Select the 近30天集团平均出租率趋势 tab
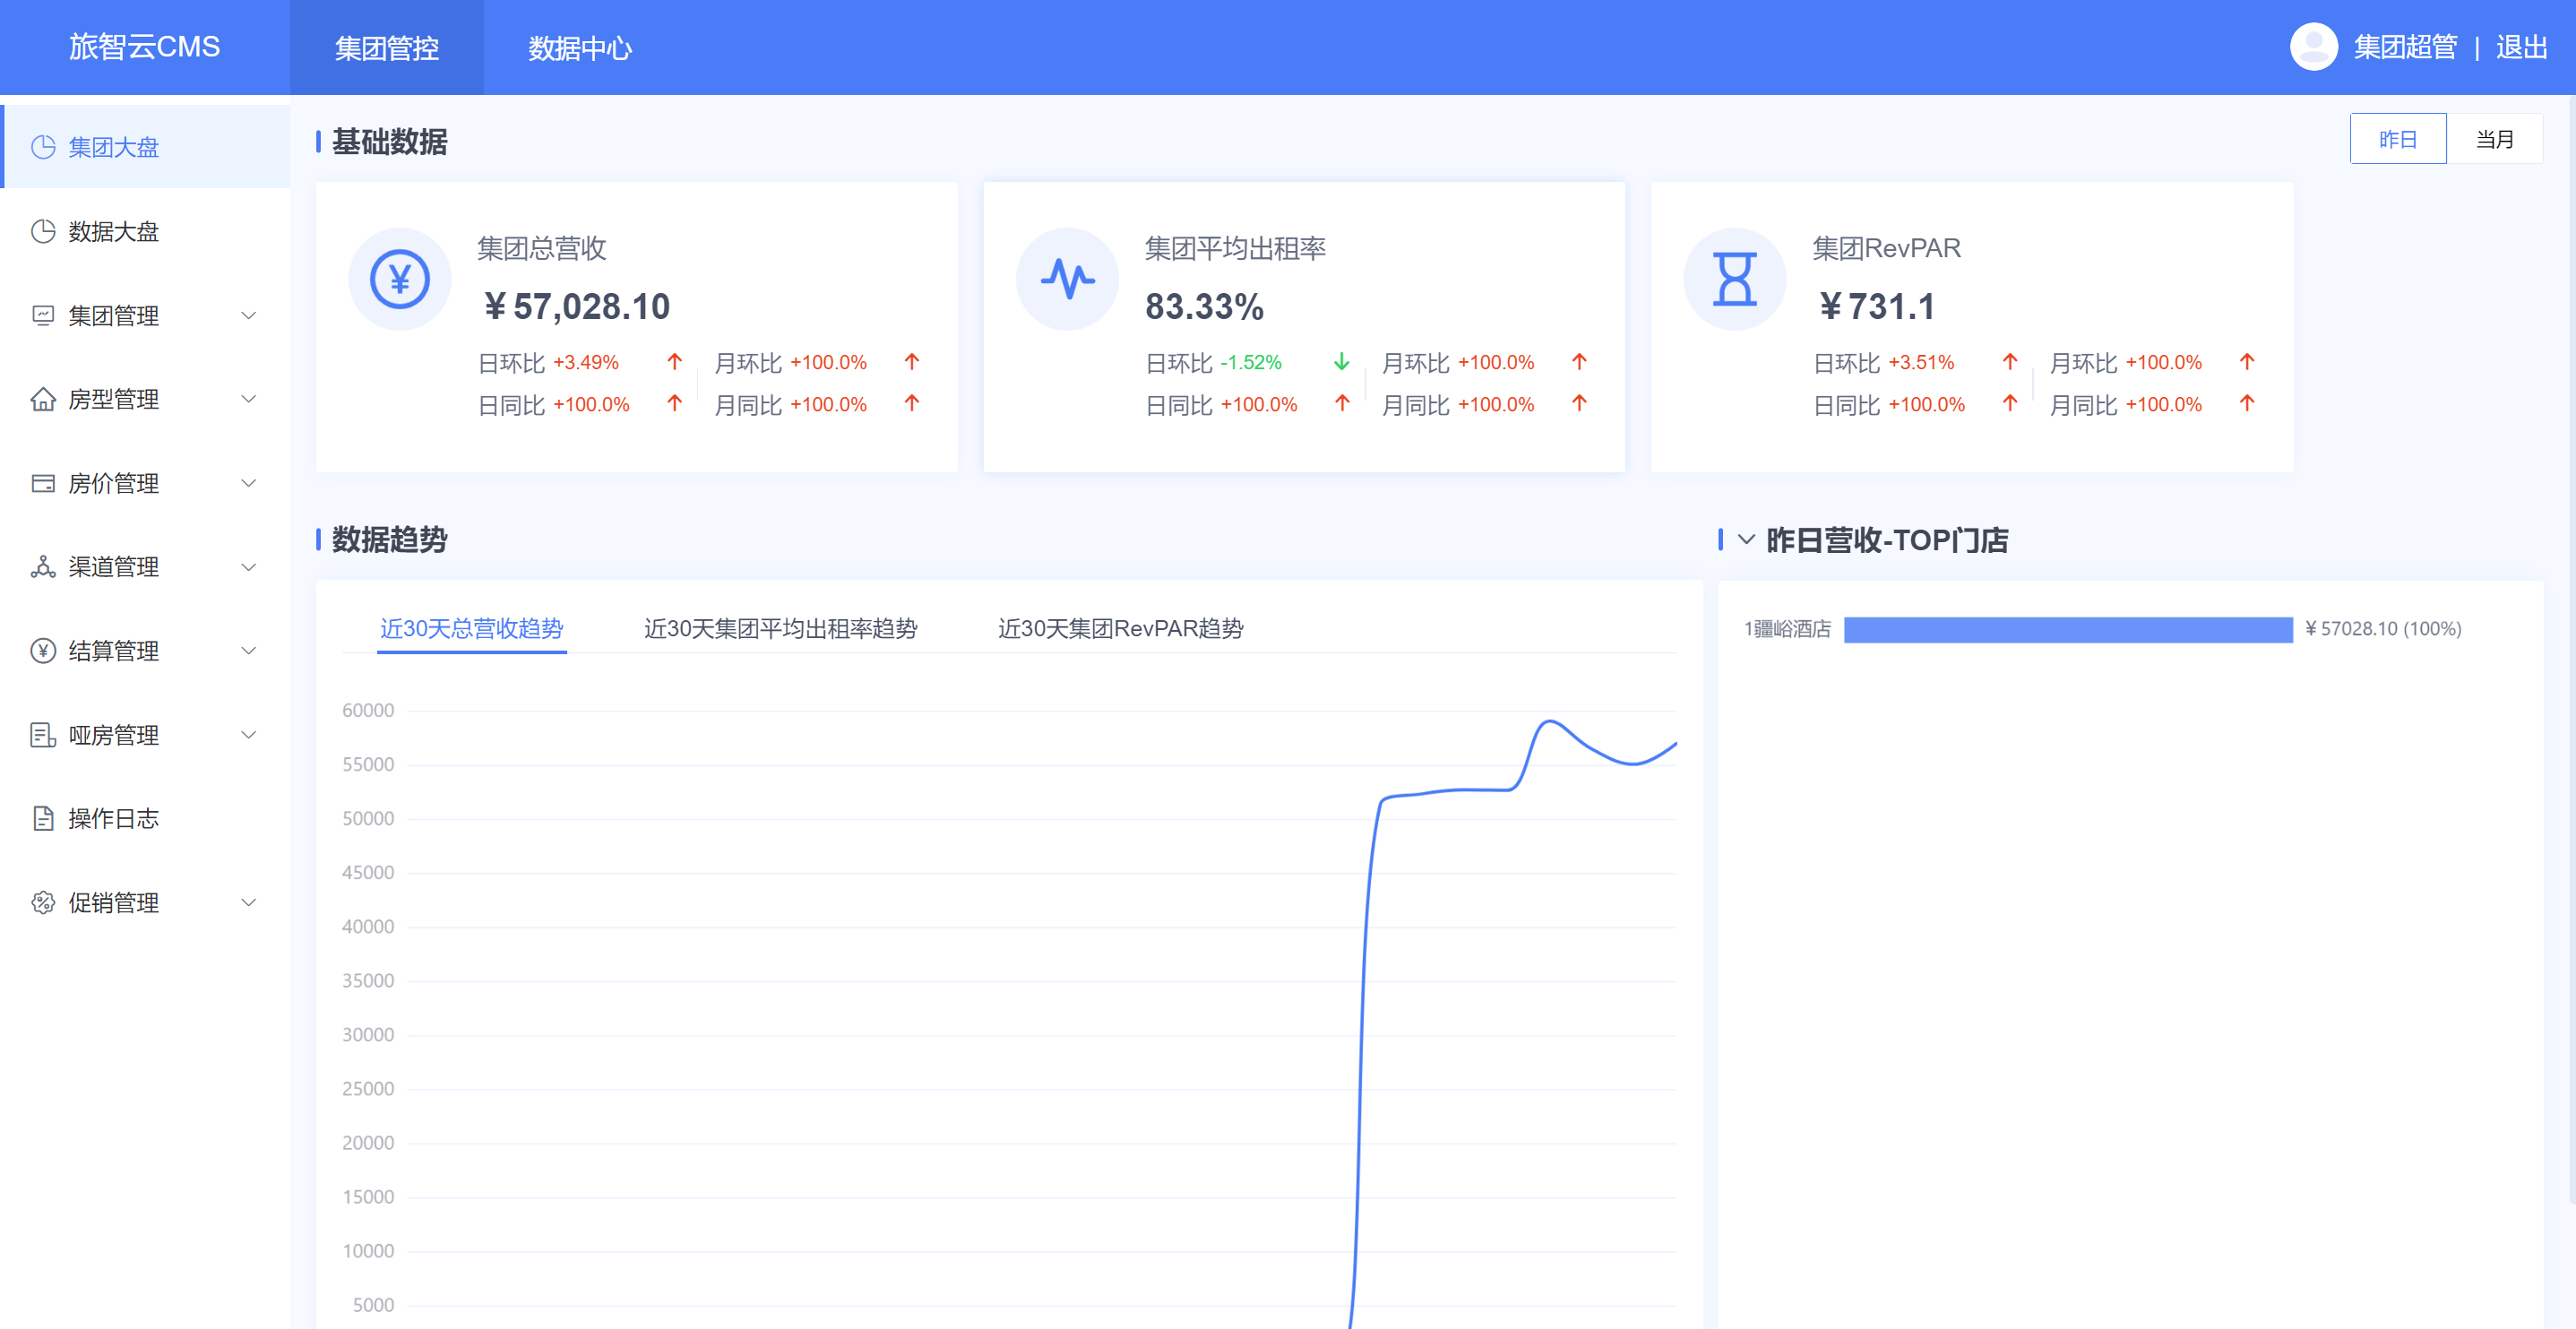2576x1329 pixels. coord(780,628)
